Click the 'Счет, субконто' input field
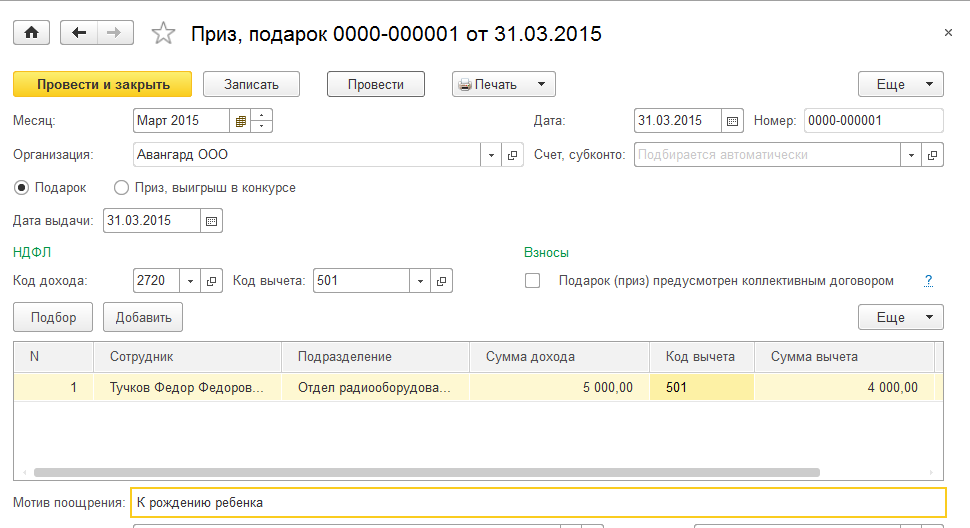Viewport: 970px width, 528px height. point(767,155)
